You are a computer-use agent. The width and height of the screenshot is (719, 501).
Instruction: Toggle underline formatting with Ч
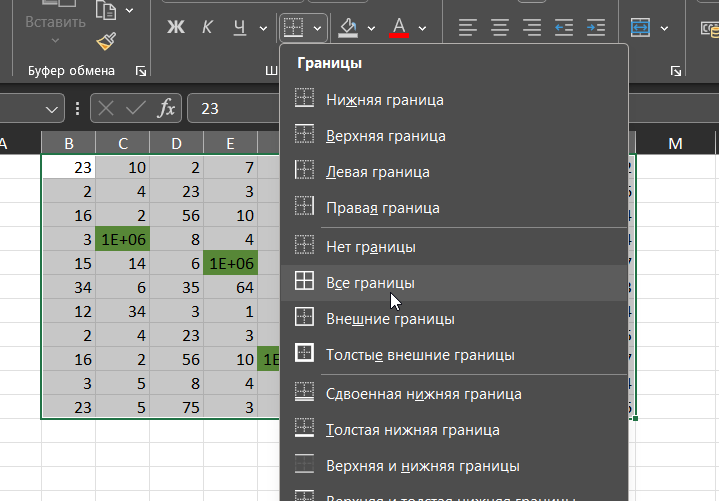click(238, 27)
